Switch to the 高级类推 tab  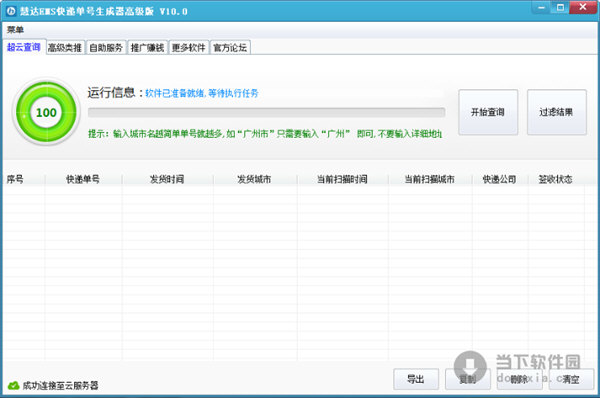pos(65,48)
